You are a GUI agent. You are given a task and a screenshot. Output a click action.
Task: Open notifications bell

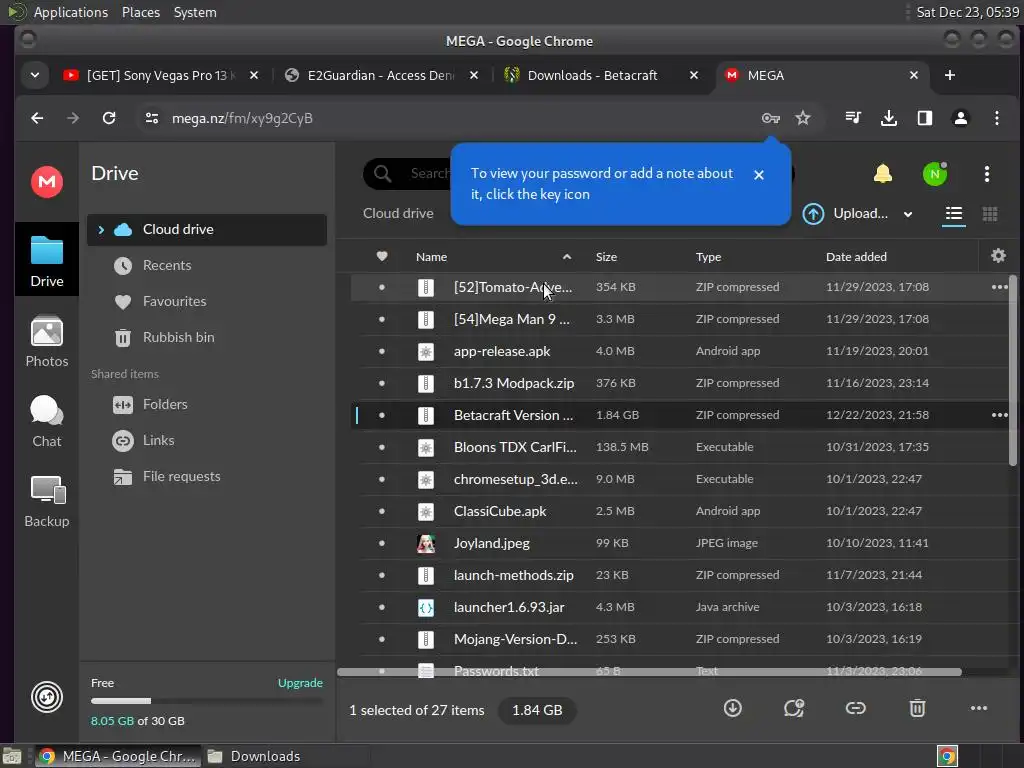point(883,174)
